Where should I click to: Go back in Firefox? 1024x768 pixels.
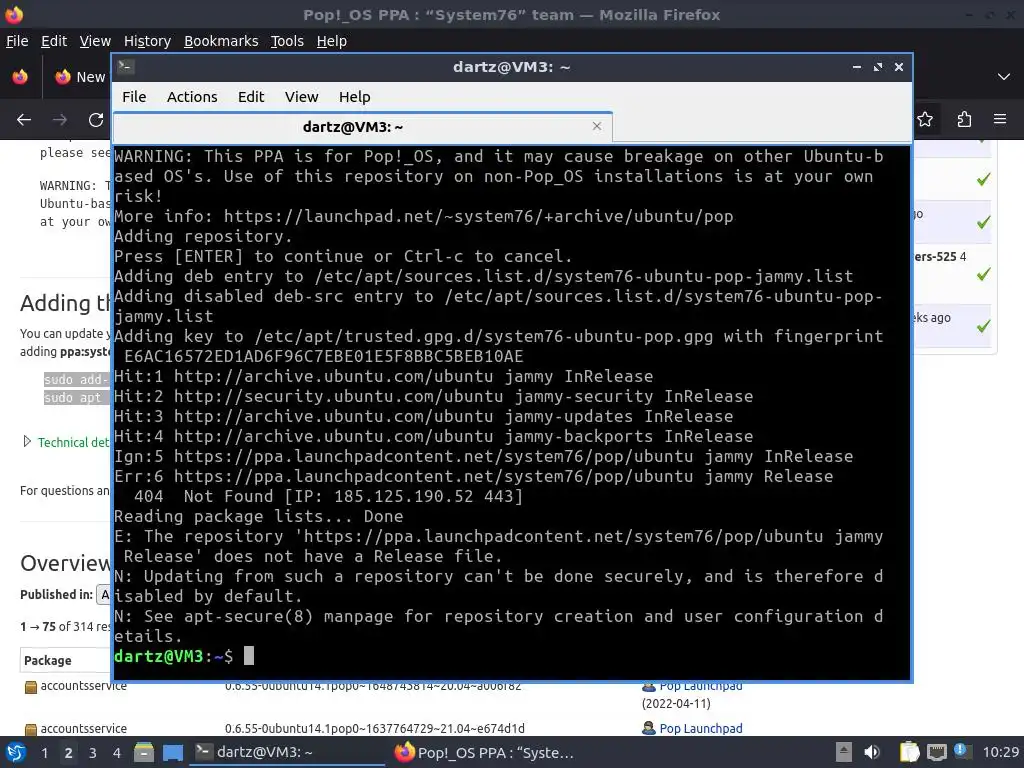tap(24, 120)
